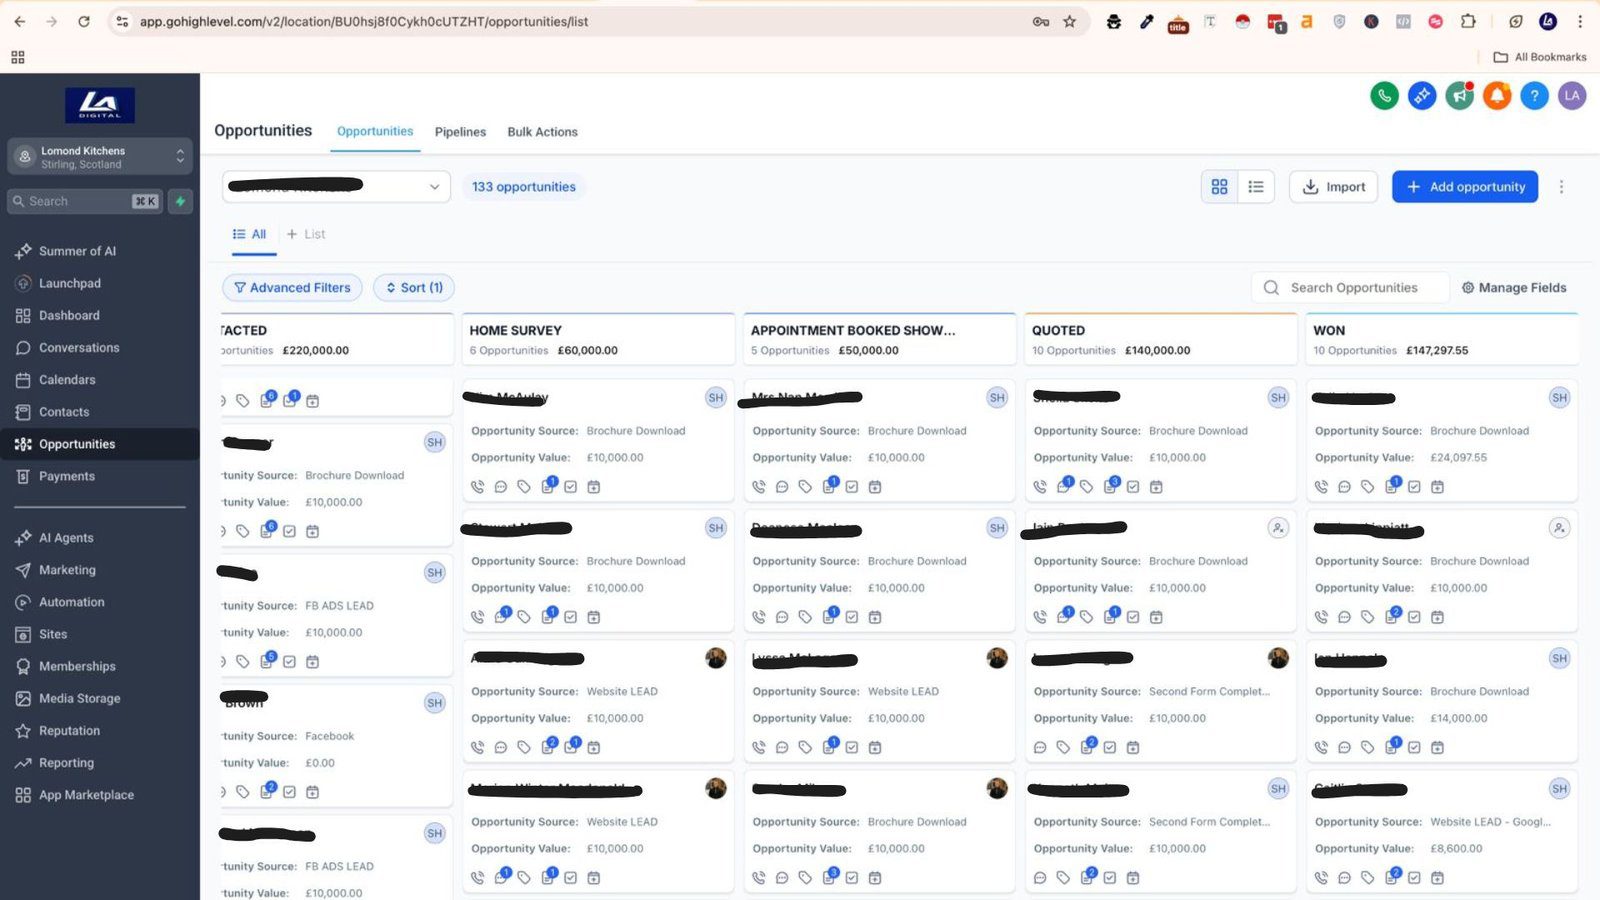
Task: Open Conversations in the sidebar
Action: pos(79,348)
